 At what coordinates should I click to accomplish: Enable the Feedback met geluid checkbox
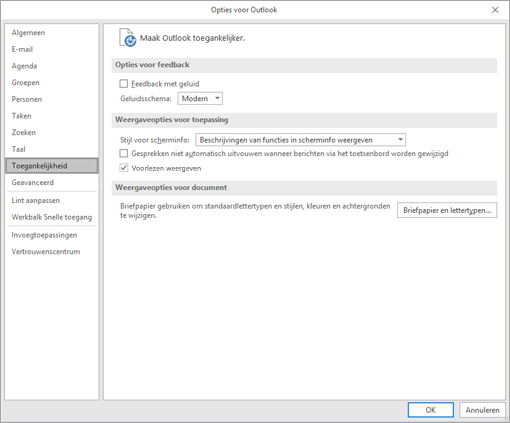(124, 83)
